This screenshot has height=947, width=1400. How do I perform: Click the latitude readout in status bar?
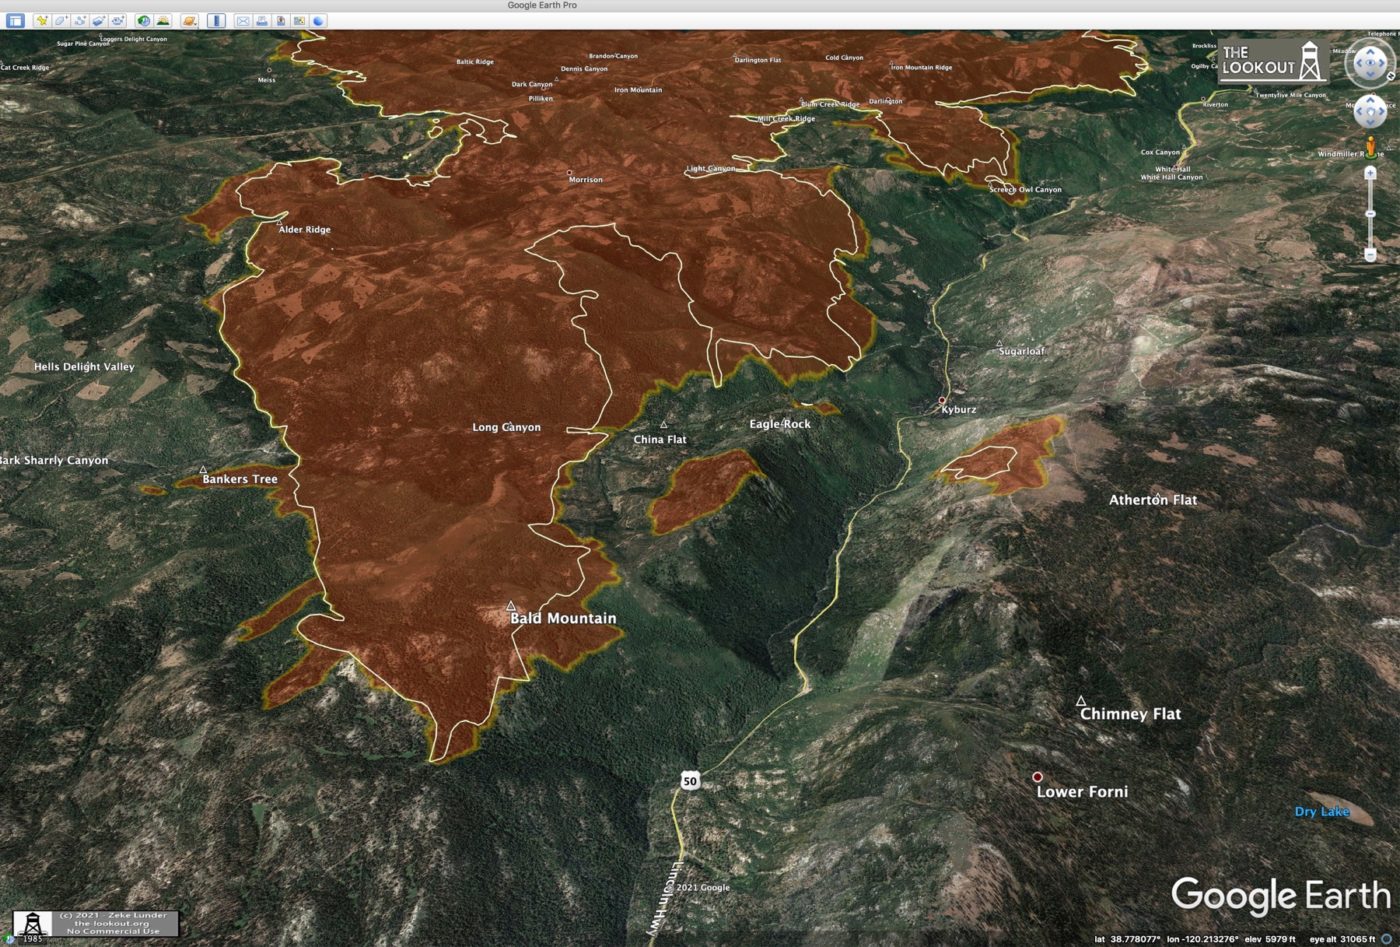click(x=1128, y=939)
